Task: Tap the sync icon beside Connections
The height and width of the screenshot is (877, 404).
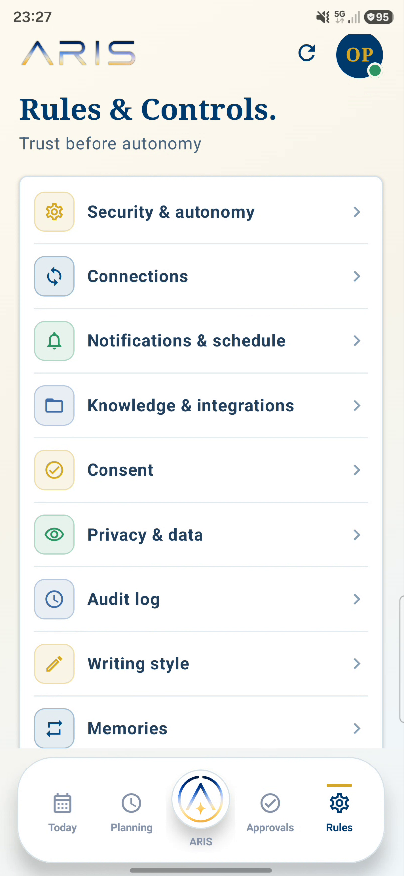Action: point(54,276)
